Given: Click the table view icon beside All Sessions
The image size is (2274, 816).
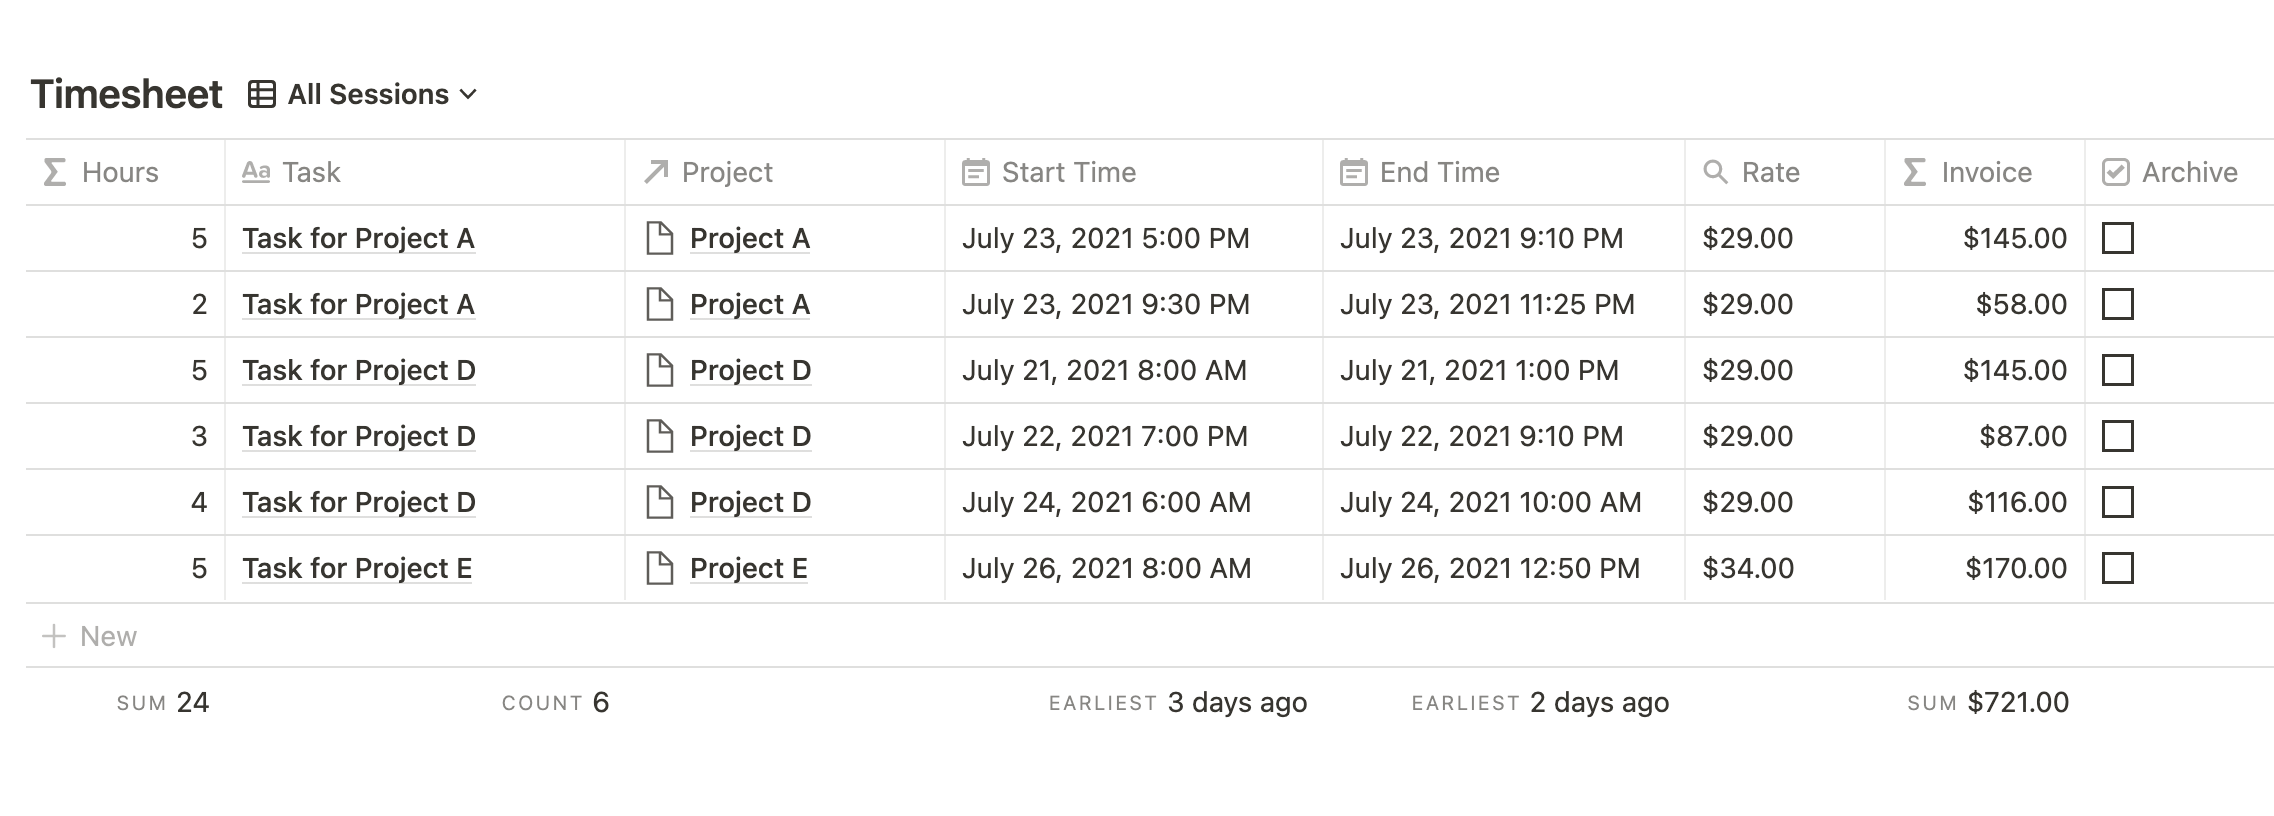Looking at the screenshot, I should coord(261,94).
